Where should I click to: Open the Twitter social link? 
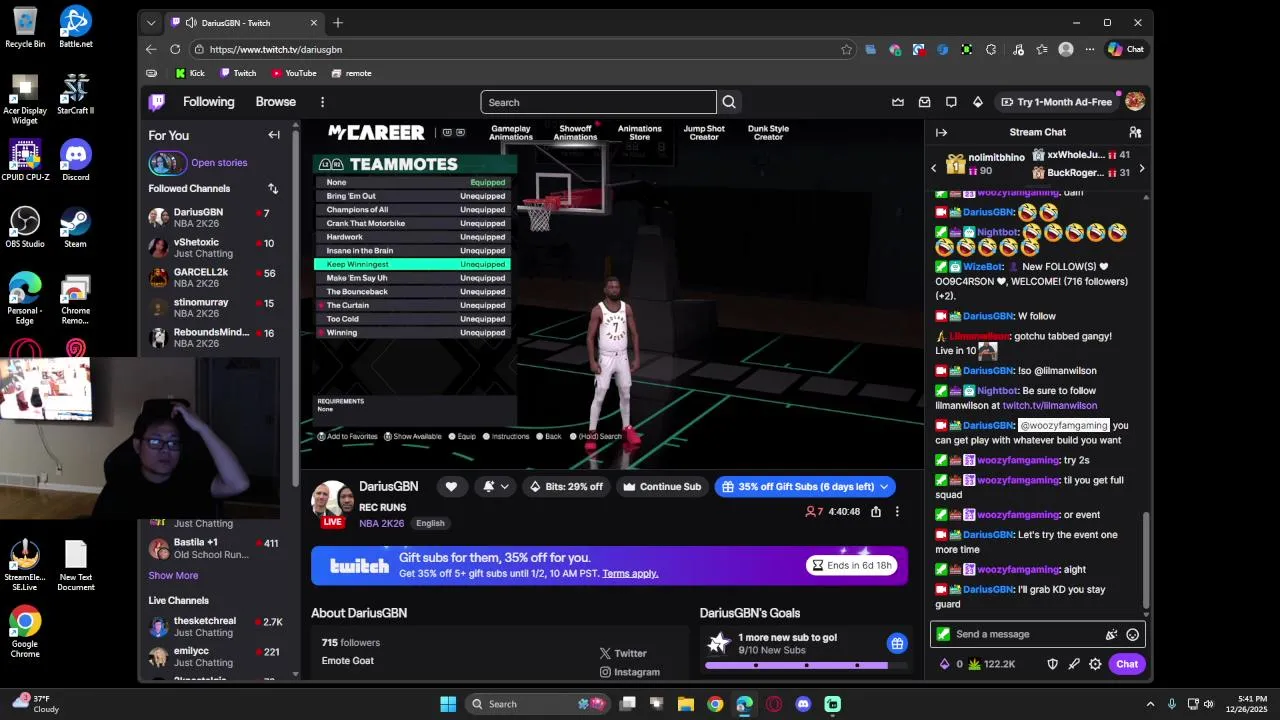pyautogui.click(x=623, y=653)
